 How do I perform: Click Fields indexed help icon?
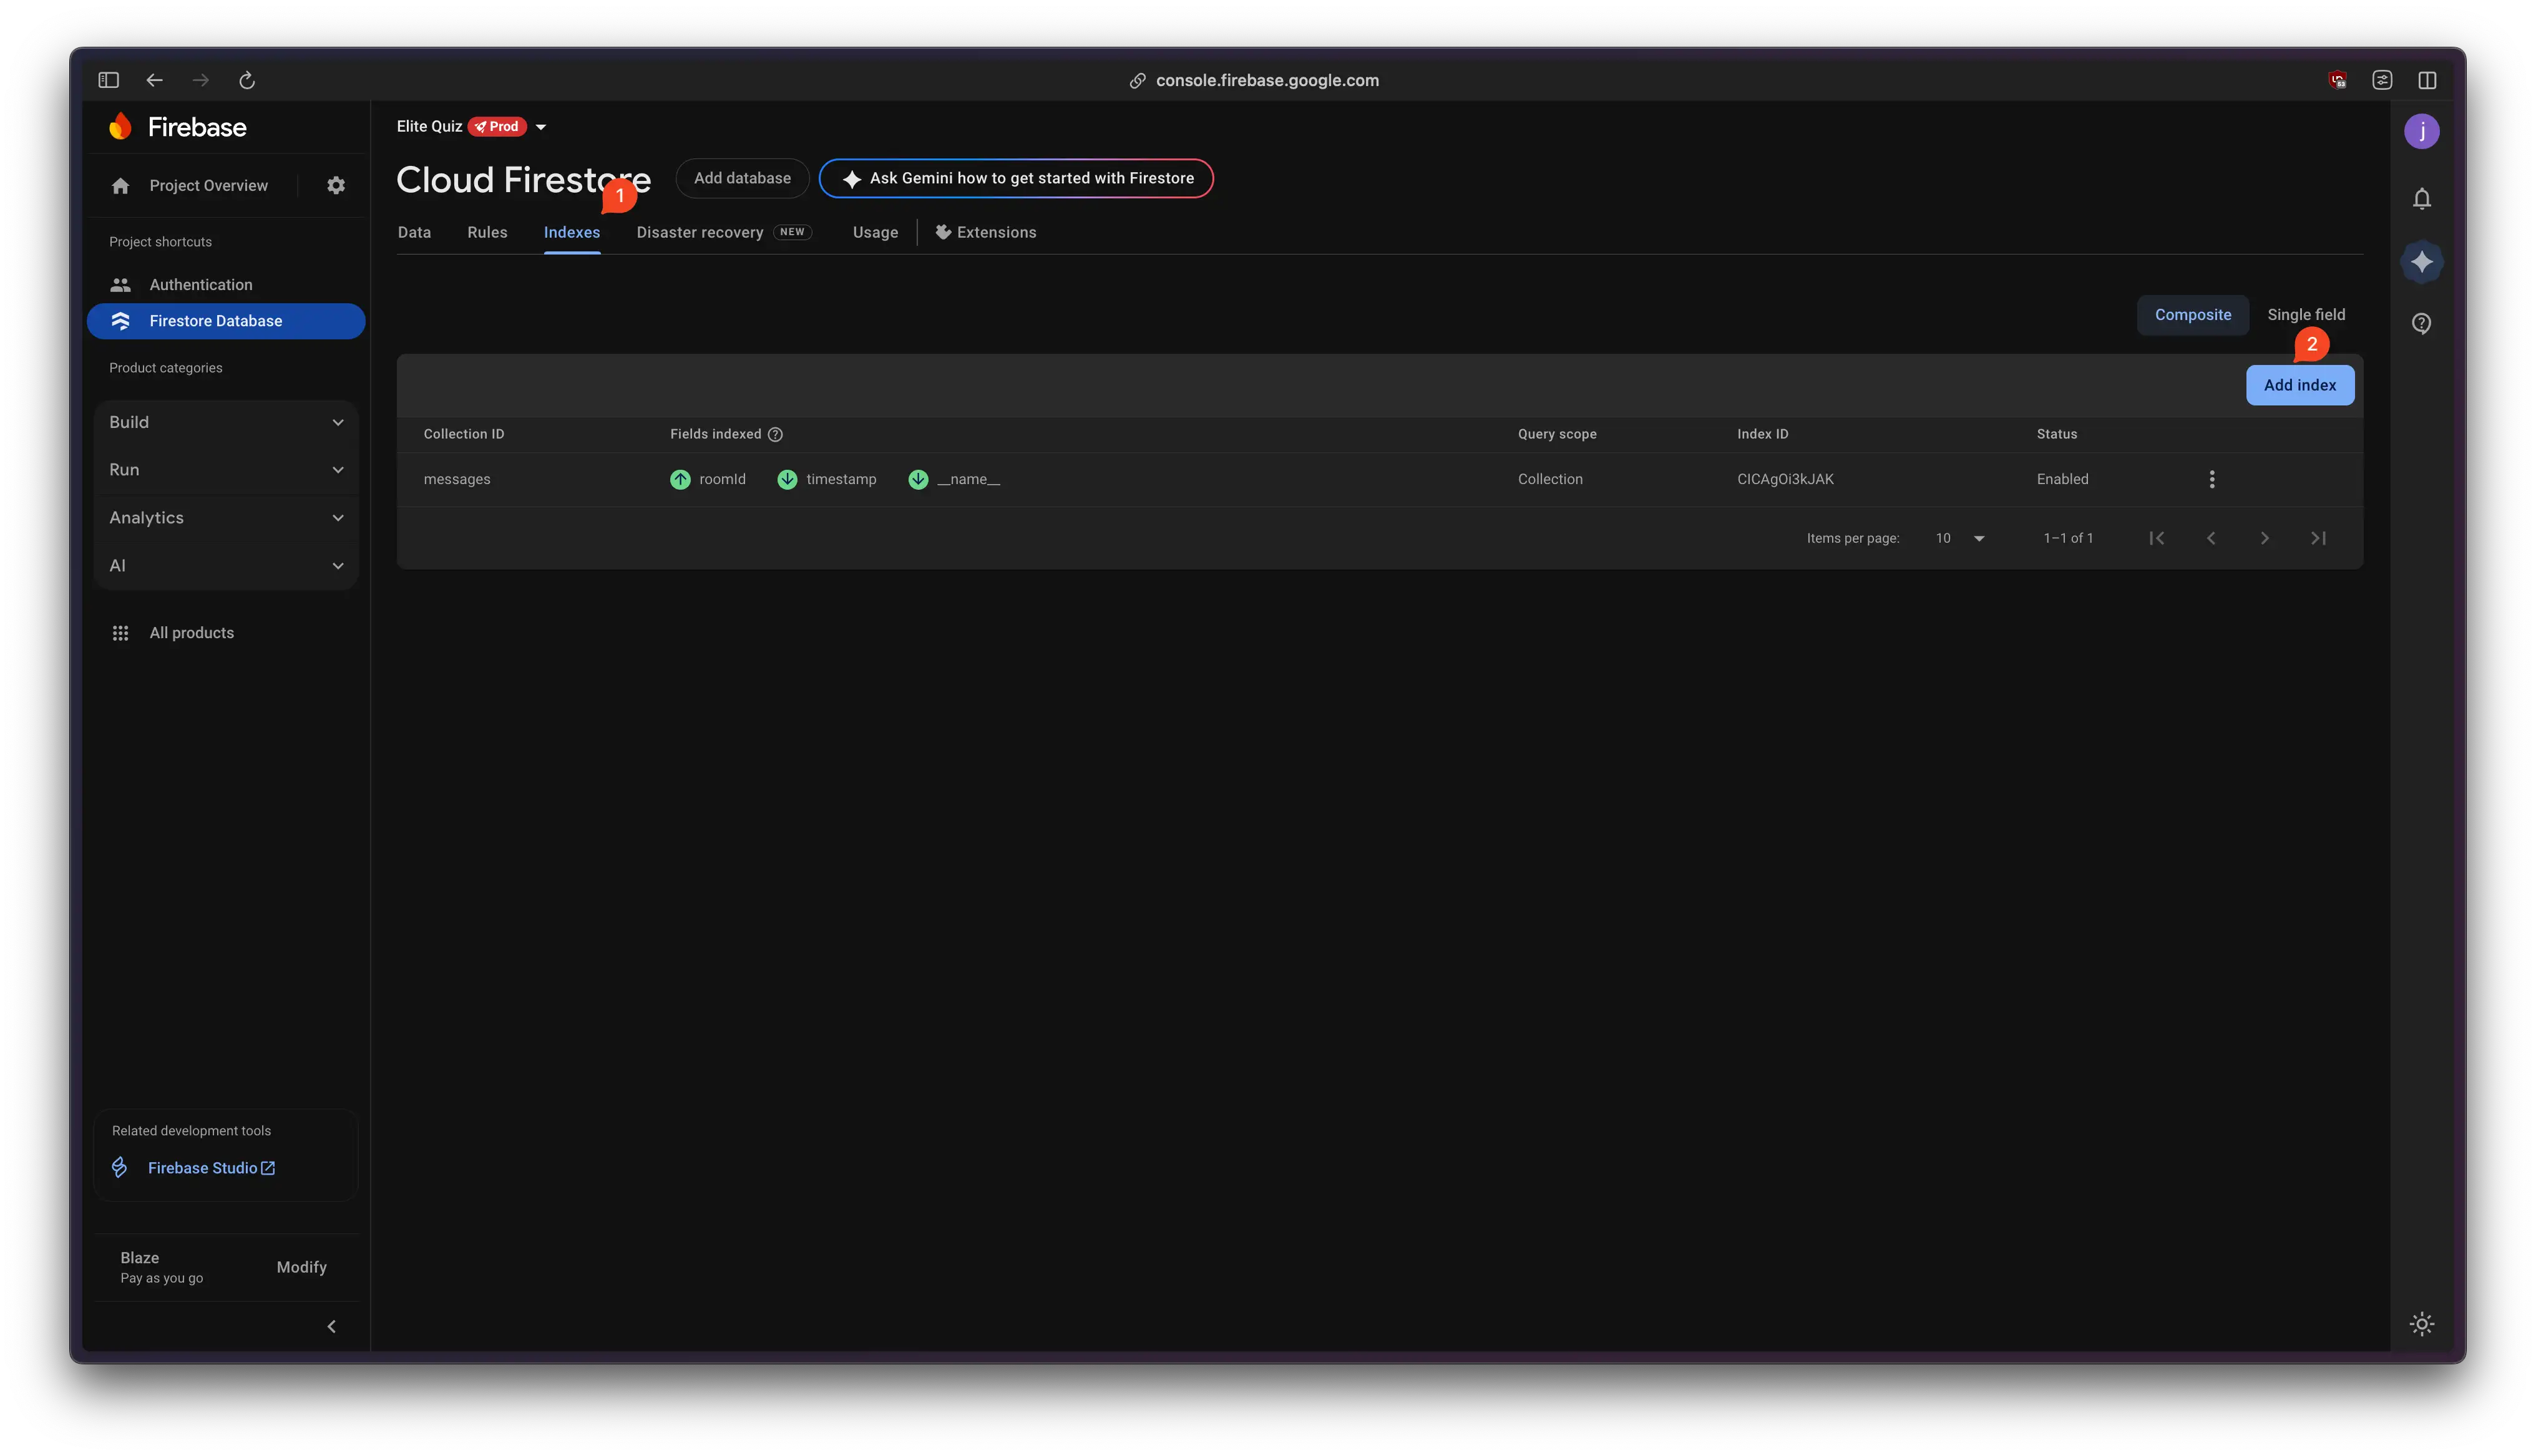(775, 434)
